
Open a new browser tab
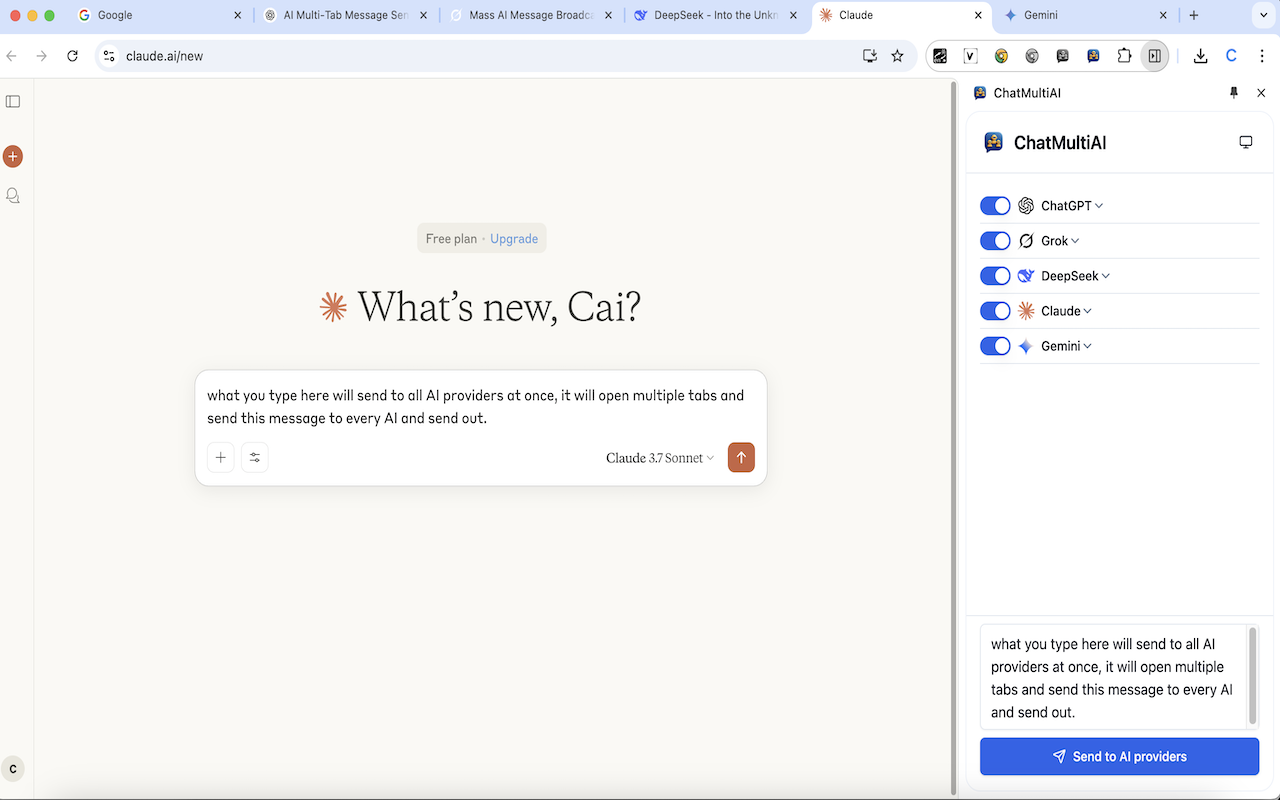point(1194,16)
